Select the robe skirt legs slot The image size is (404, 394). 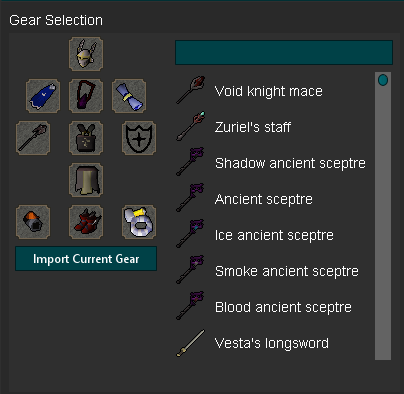(x=86, y=180)
